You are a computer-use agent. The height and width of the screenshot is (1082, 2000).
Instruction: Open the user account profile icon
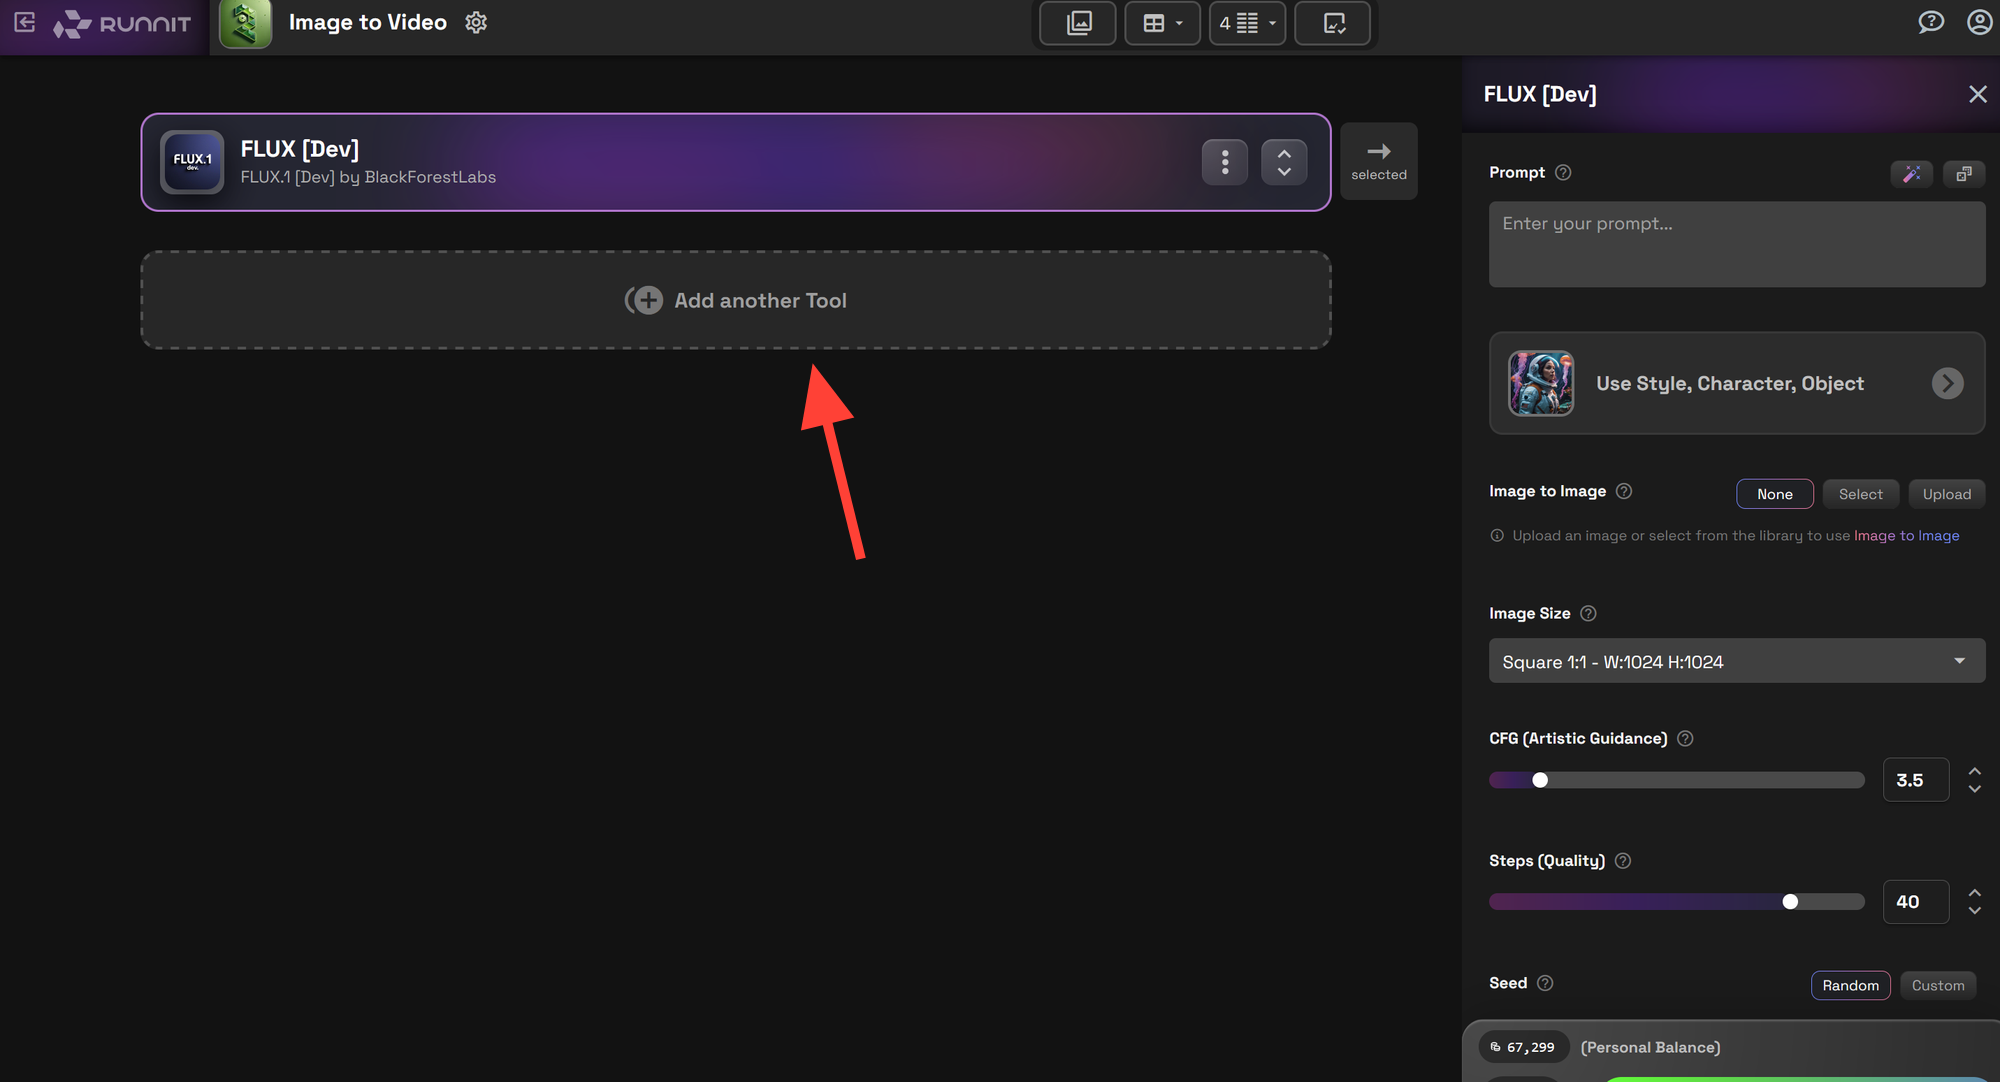coord(1979,22)
